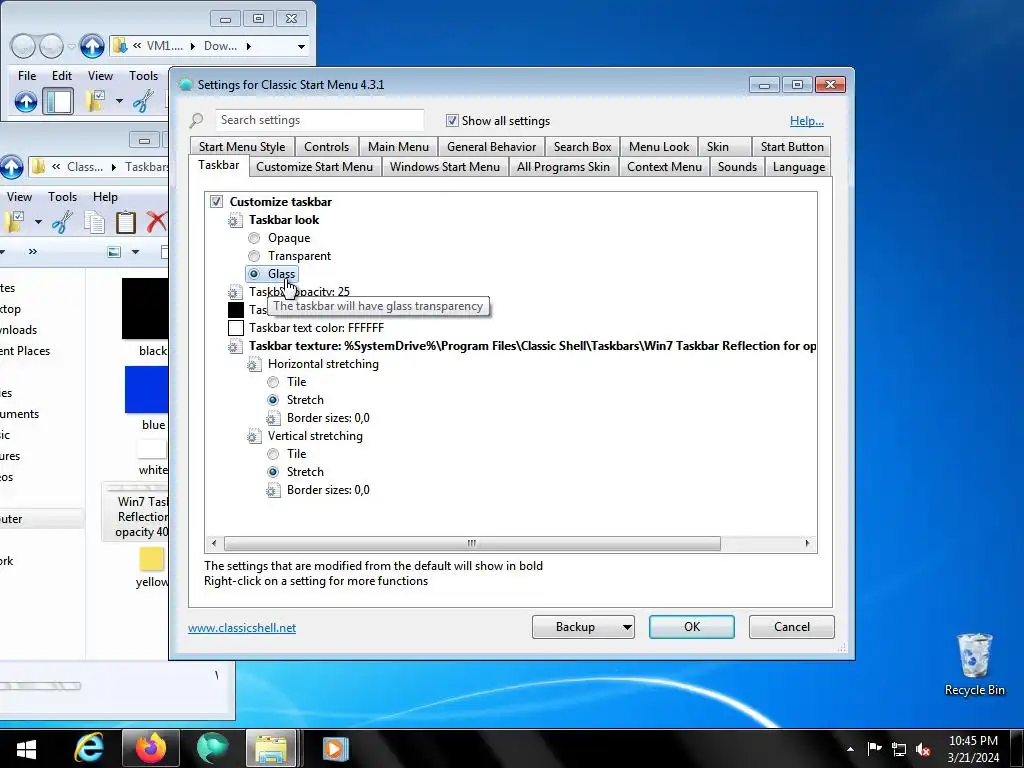Switch to Customize Start Menu tab

(x=314, y=167)
